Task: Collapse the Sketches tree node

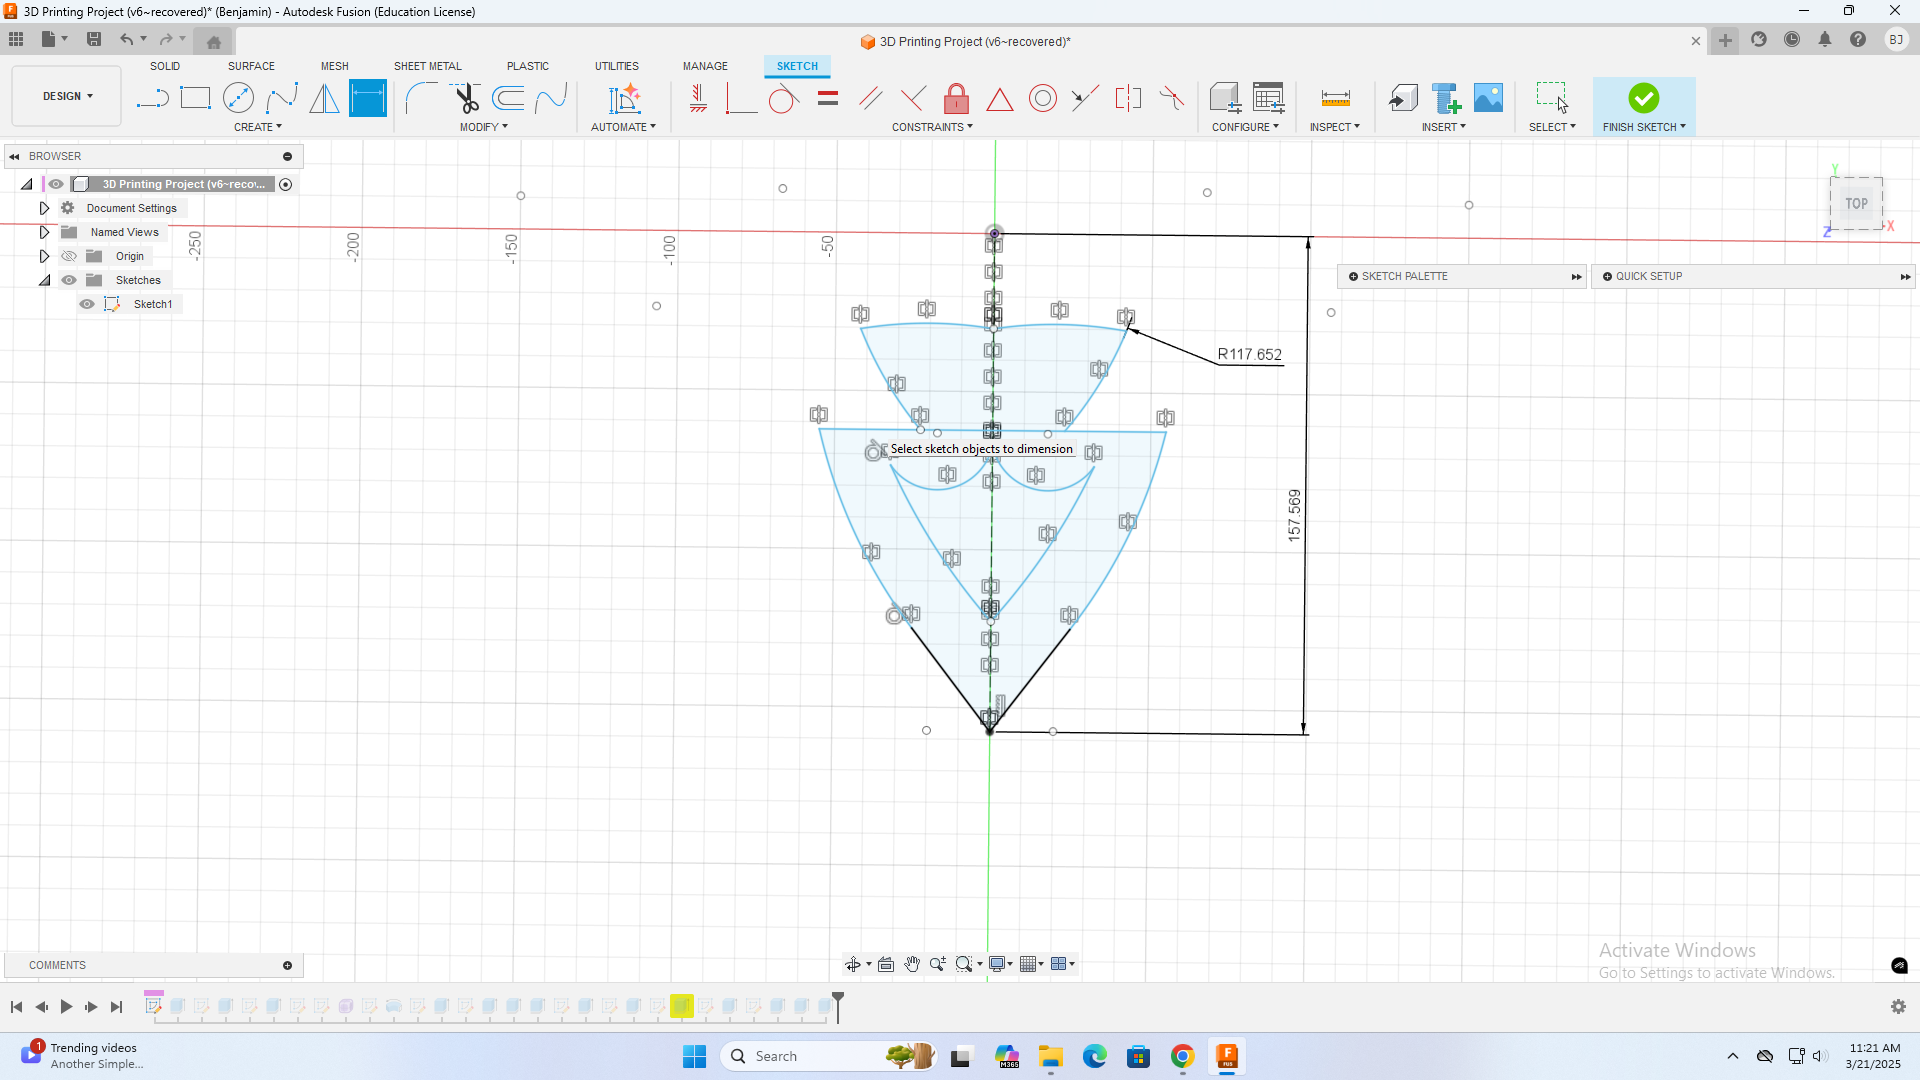Action: coord(44,280)
